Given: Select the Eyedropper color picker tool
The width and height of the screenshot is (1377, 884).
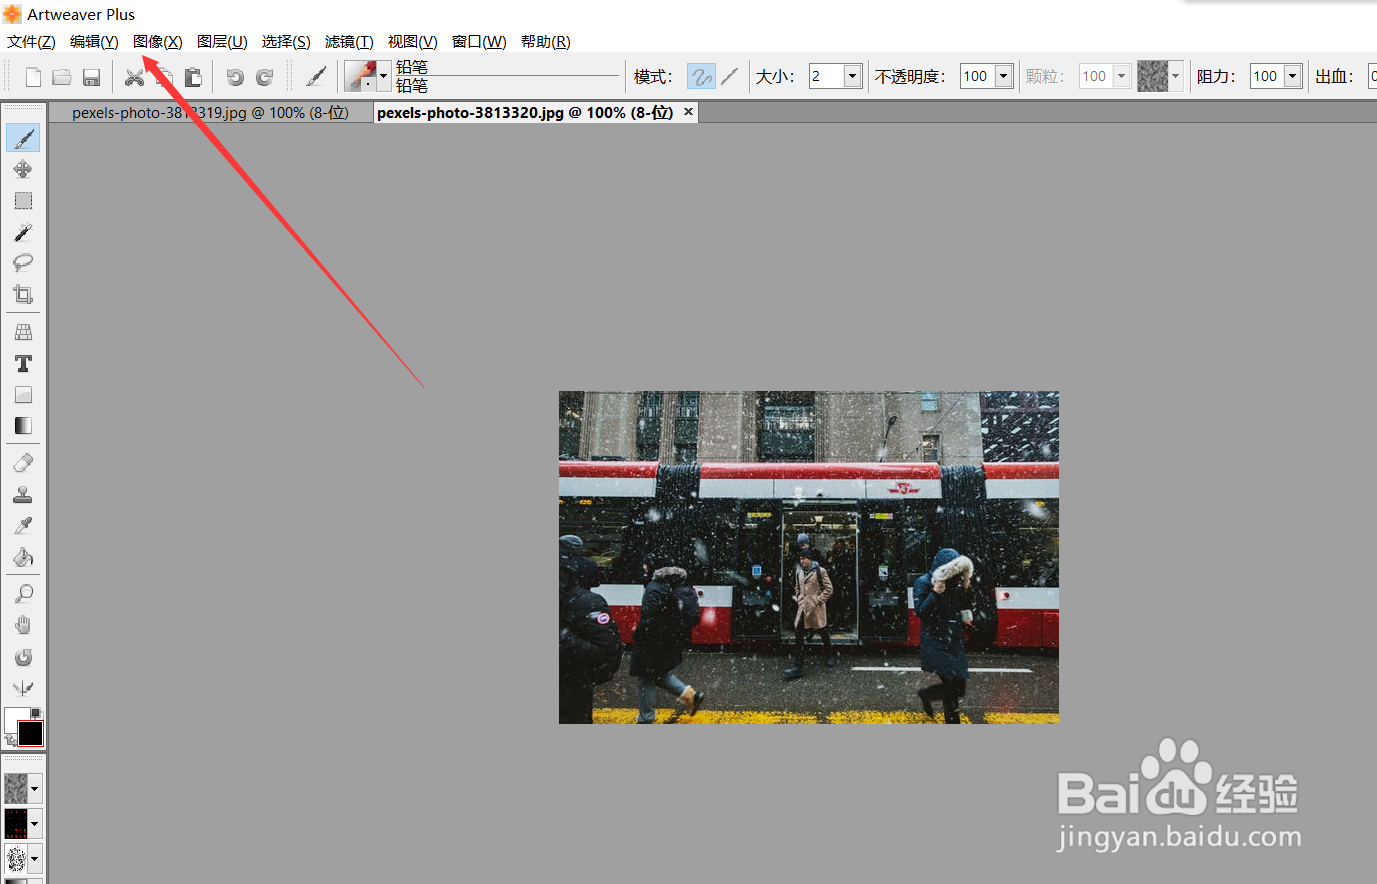Looking at the screenshot, I should [23, 526].
